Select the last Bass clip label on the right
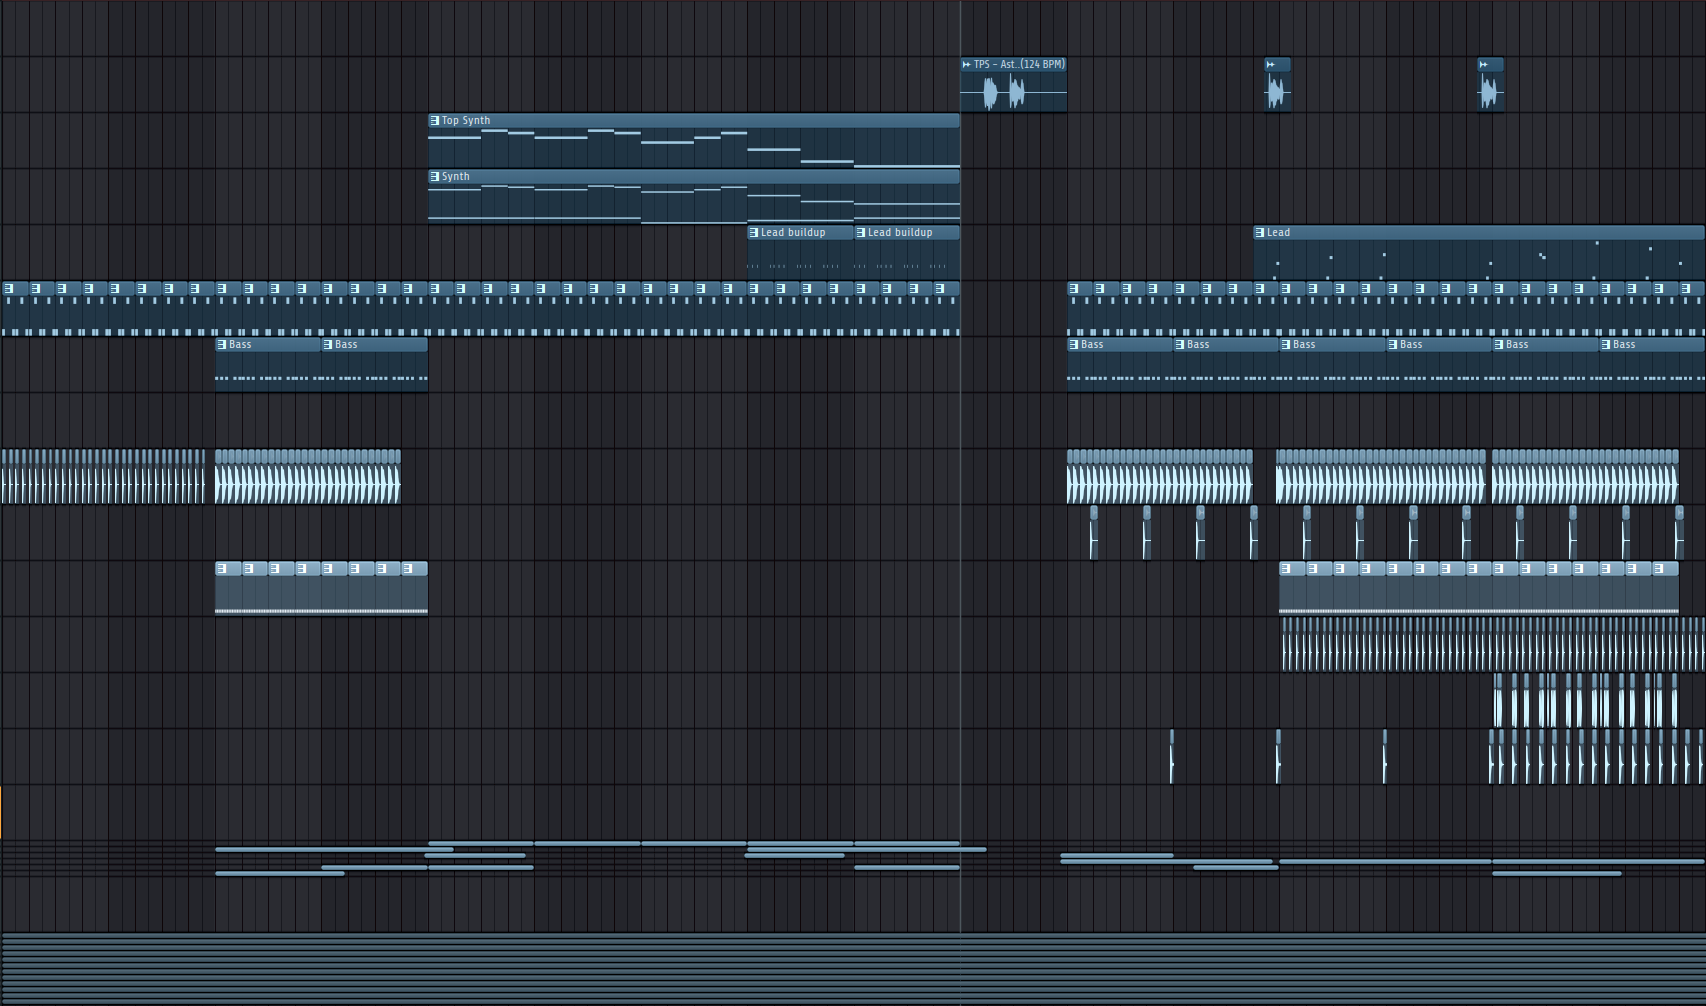 coord(1624,344)
